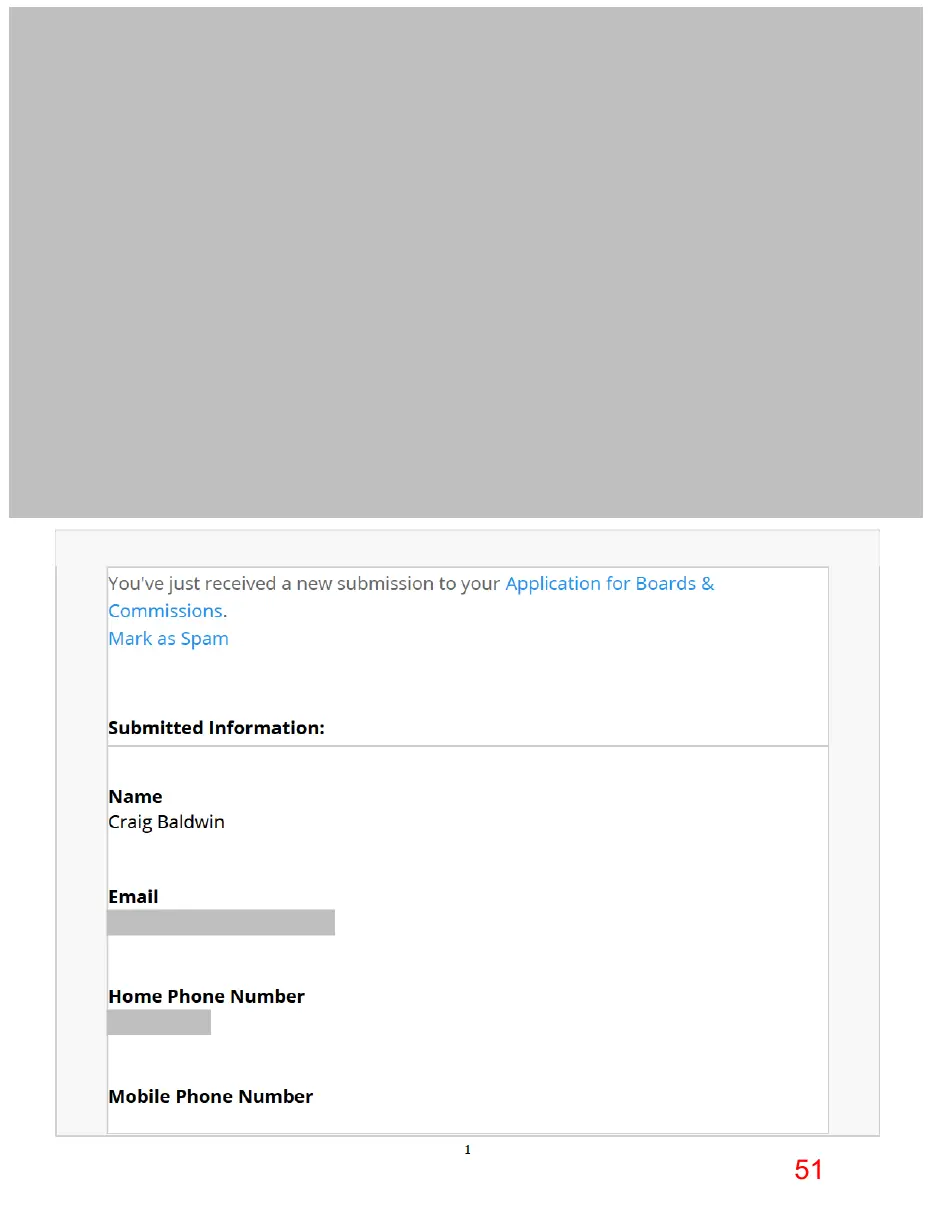Select the name Craig Baldwin

166,822
